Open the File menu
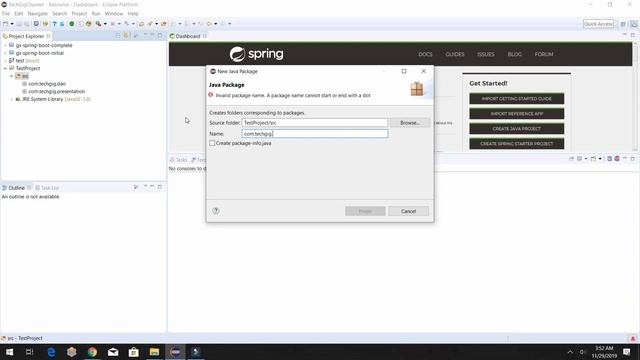The height and width of the screenshot is (360, 640). [6, 13]
